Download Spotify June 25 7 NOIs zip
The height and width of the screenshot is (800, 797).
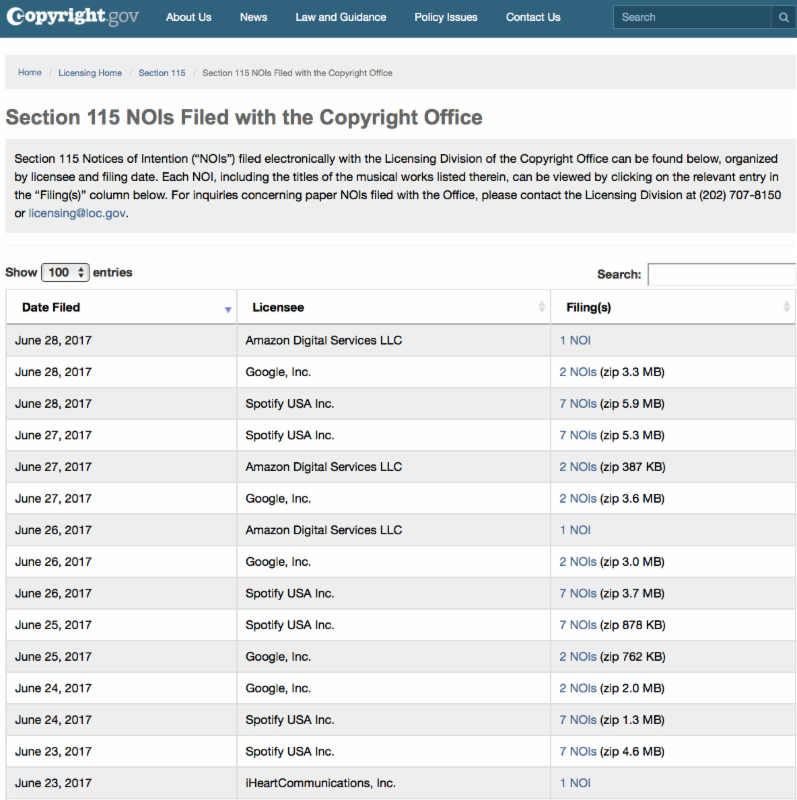pyautogui.click(x=578, y=625)
